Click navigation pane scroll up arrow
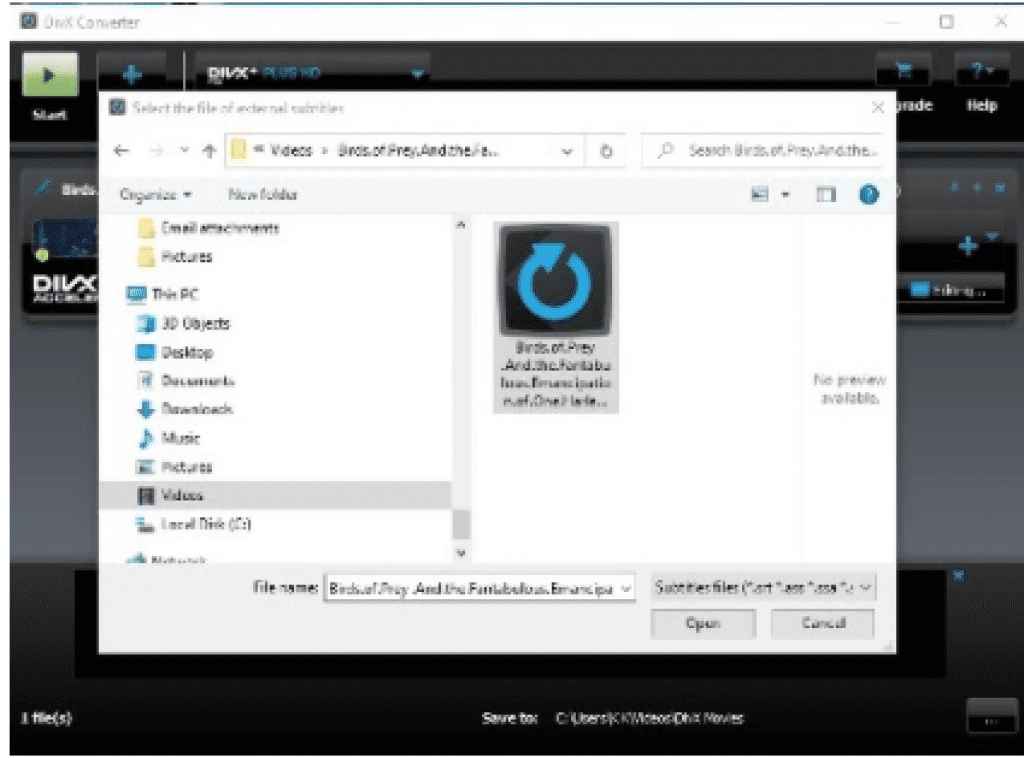 (x=461, y=225)
